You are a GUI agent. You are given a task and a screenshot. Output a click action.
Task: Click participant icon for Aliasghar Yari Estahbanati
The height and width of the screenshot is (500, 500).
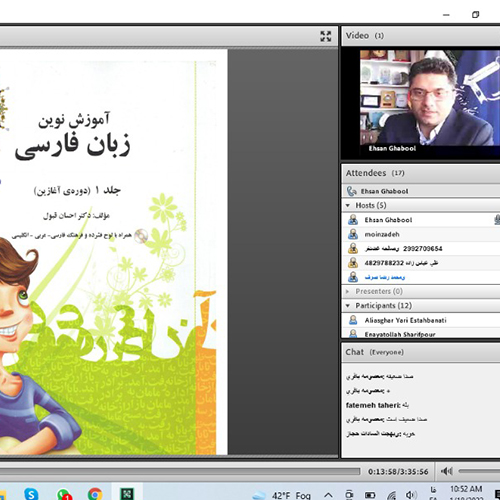(x=353, y=320)
